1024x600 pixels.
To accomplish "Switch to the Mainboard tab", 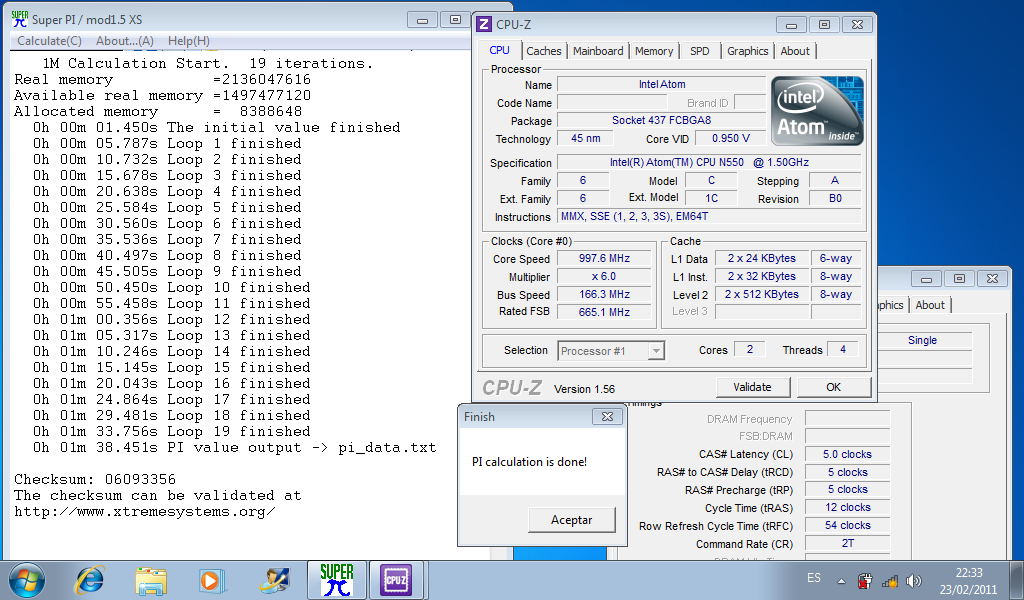I will [598, 51].
